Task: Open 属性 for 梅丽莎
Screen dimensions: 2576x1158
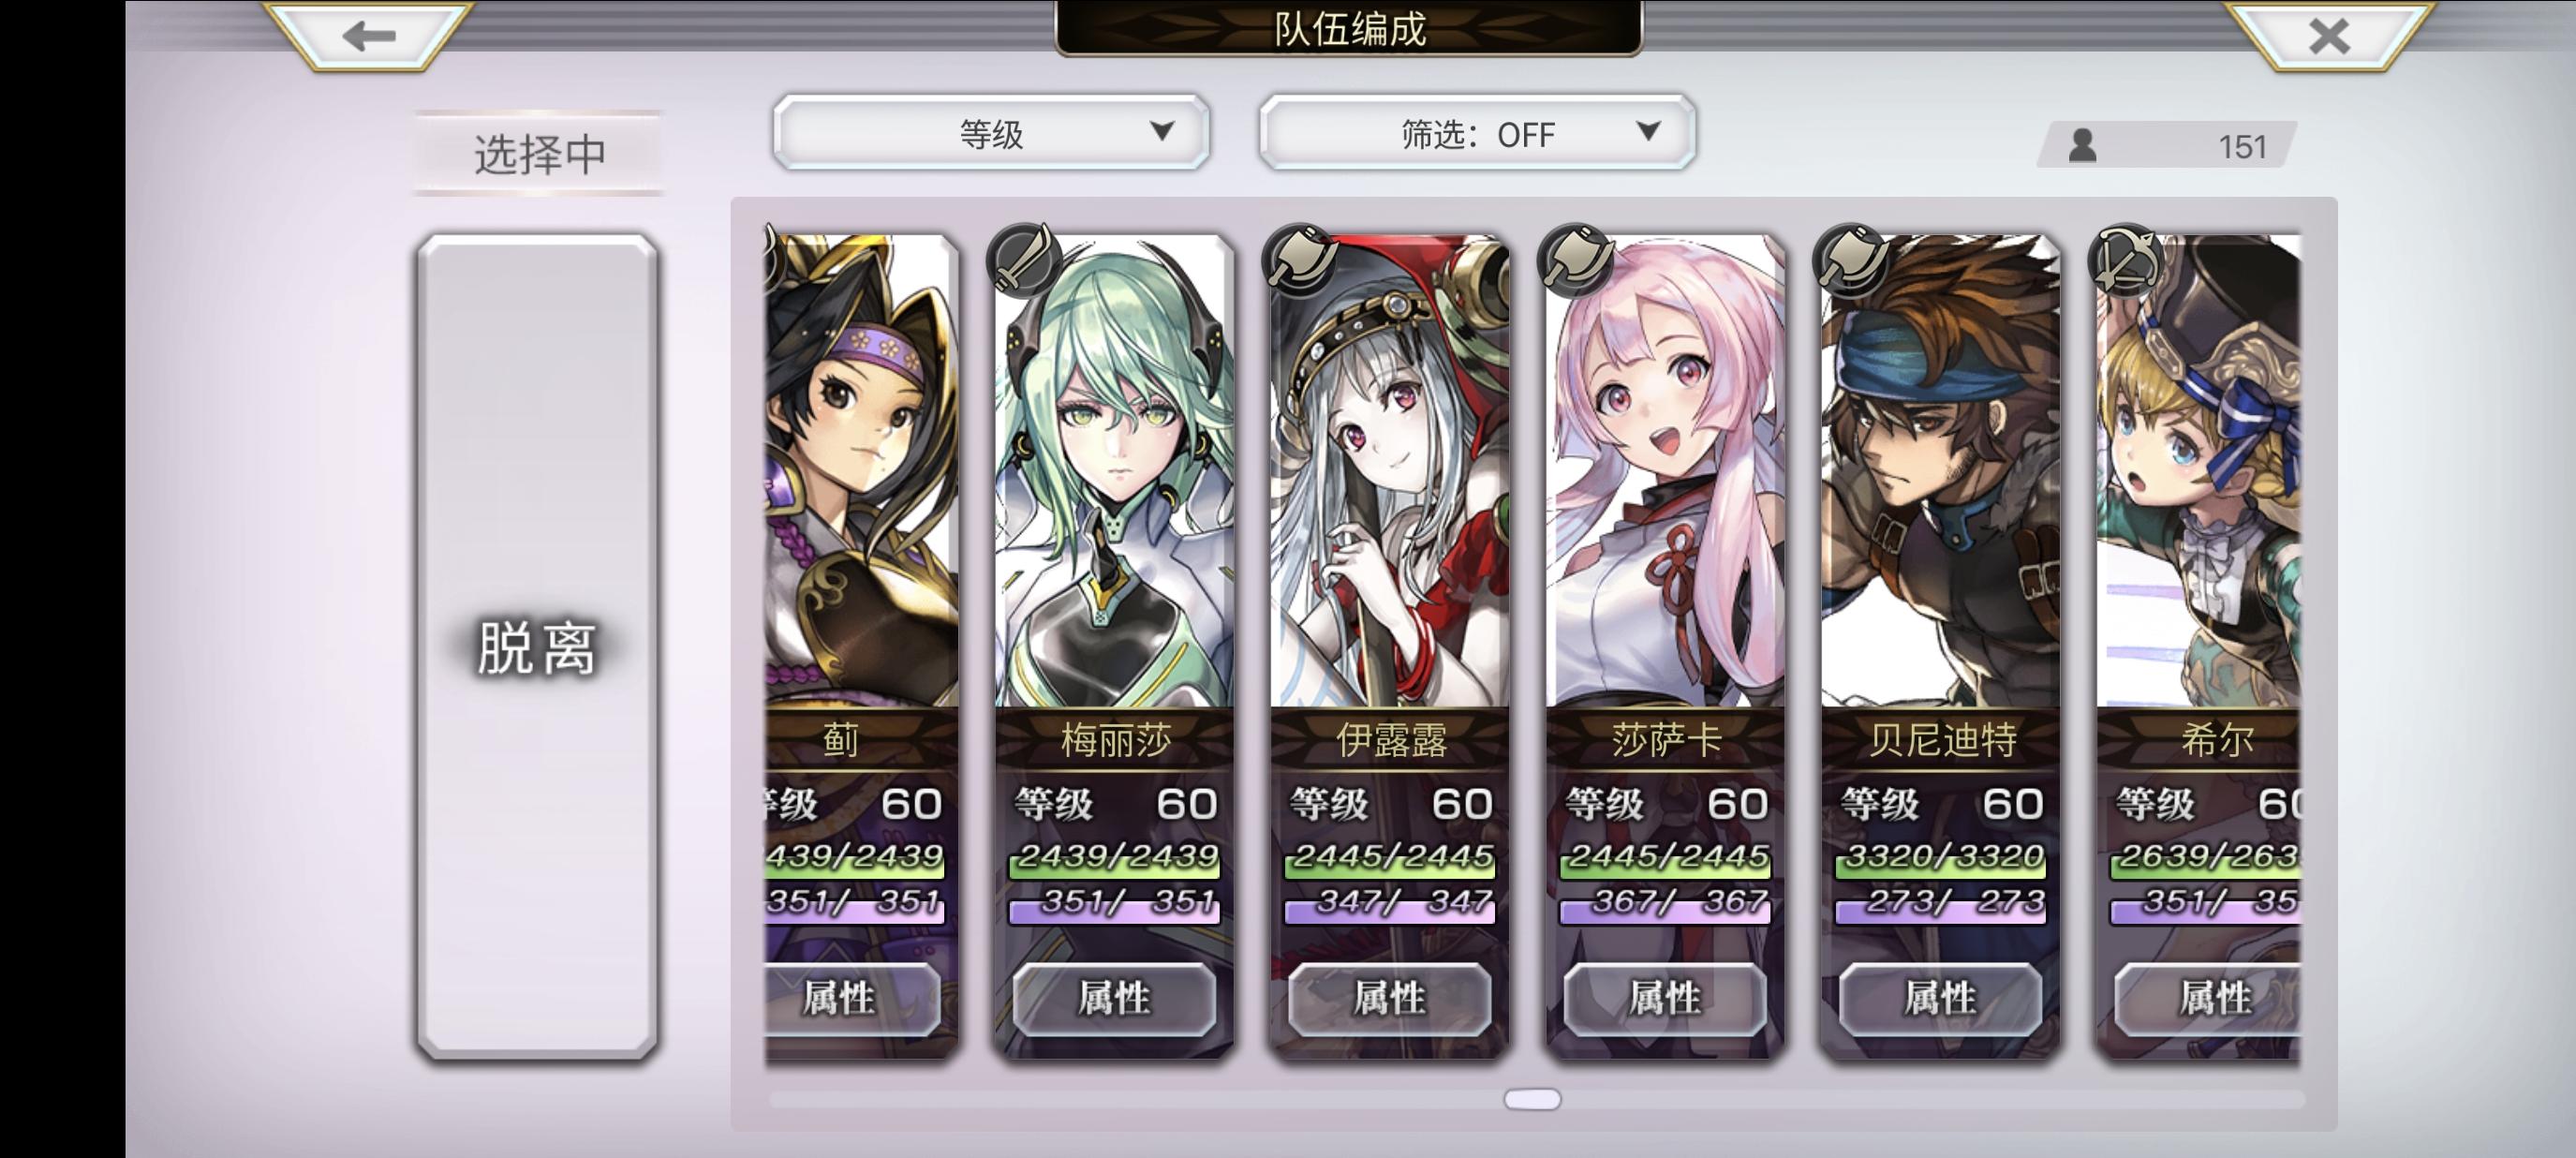Action: coord(1114,998)
